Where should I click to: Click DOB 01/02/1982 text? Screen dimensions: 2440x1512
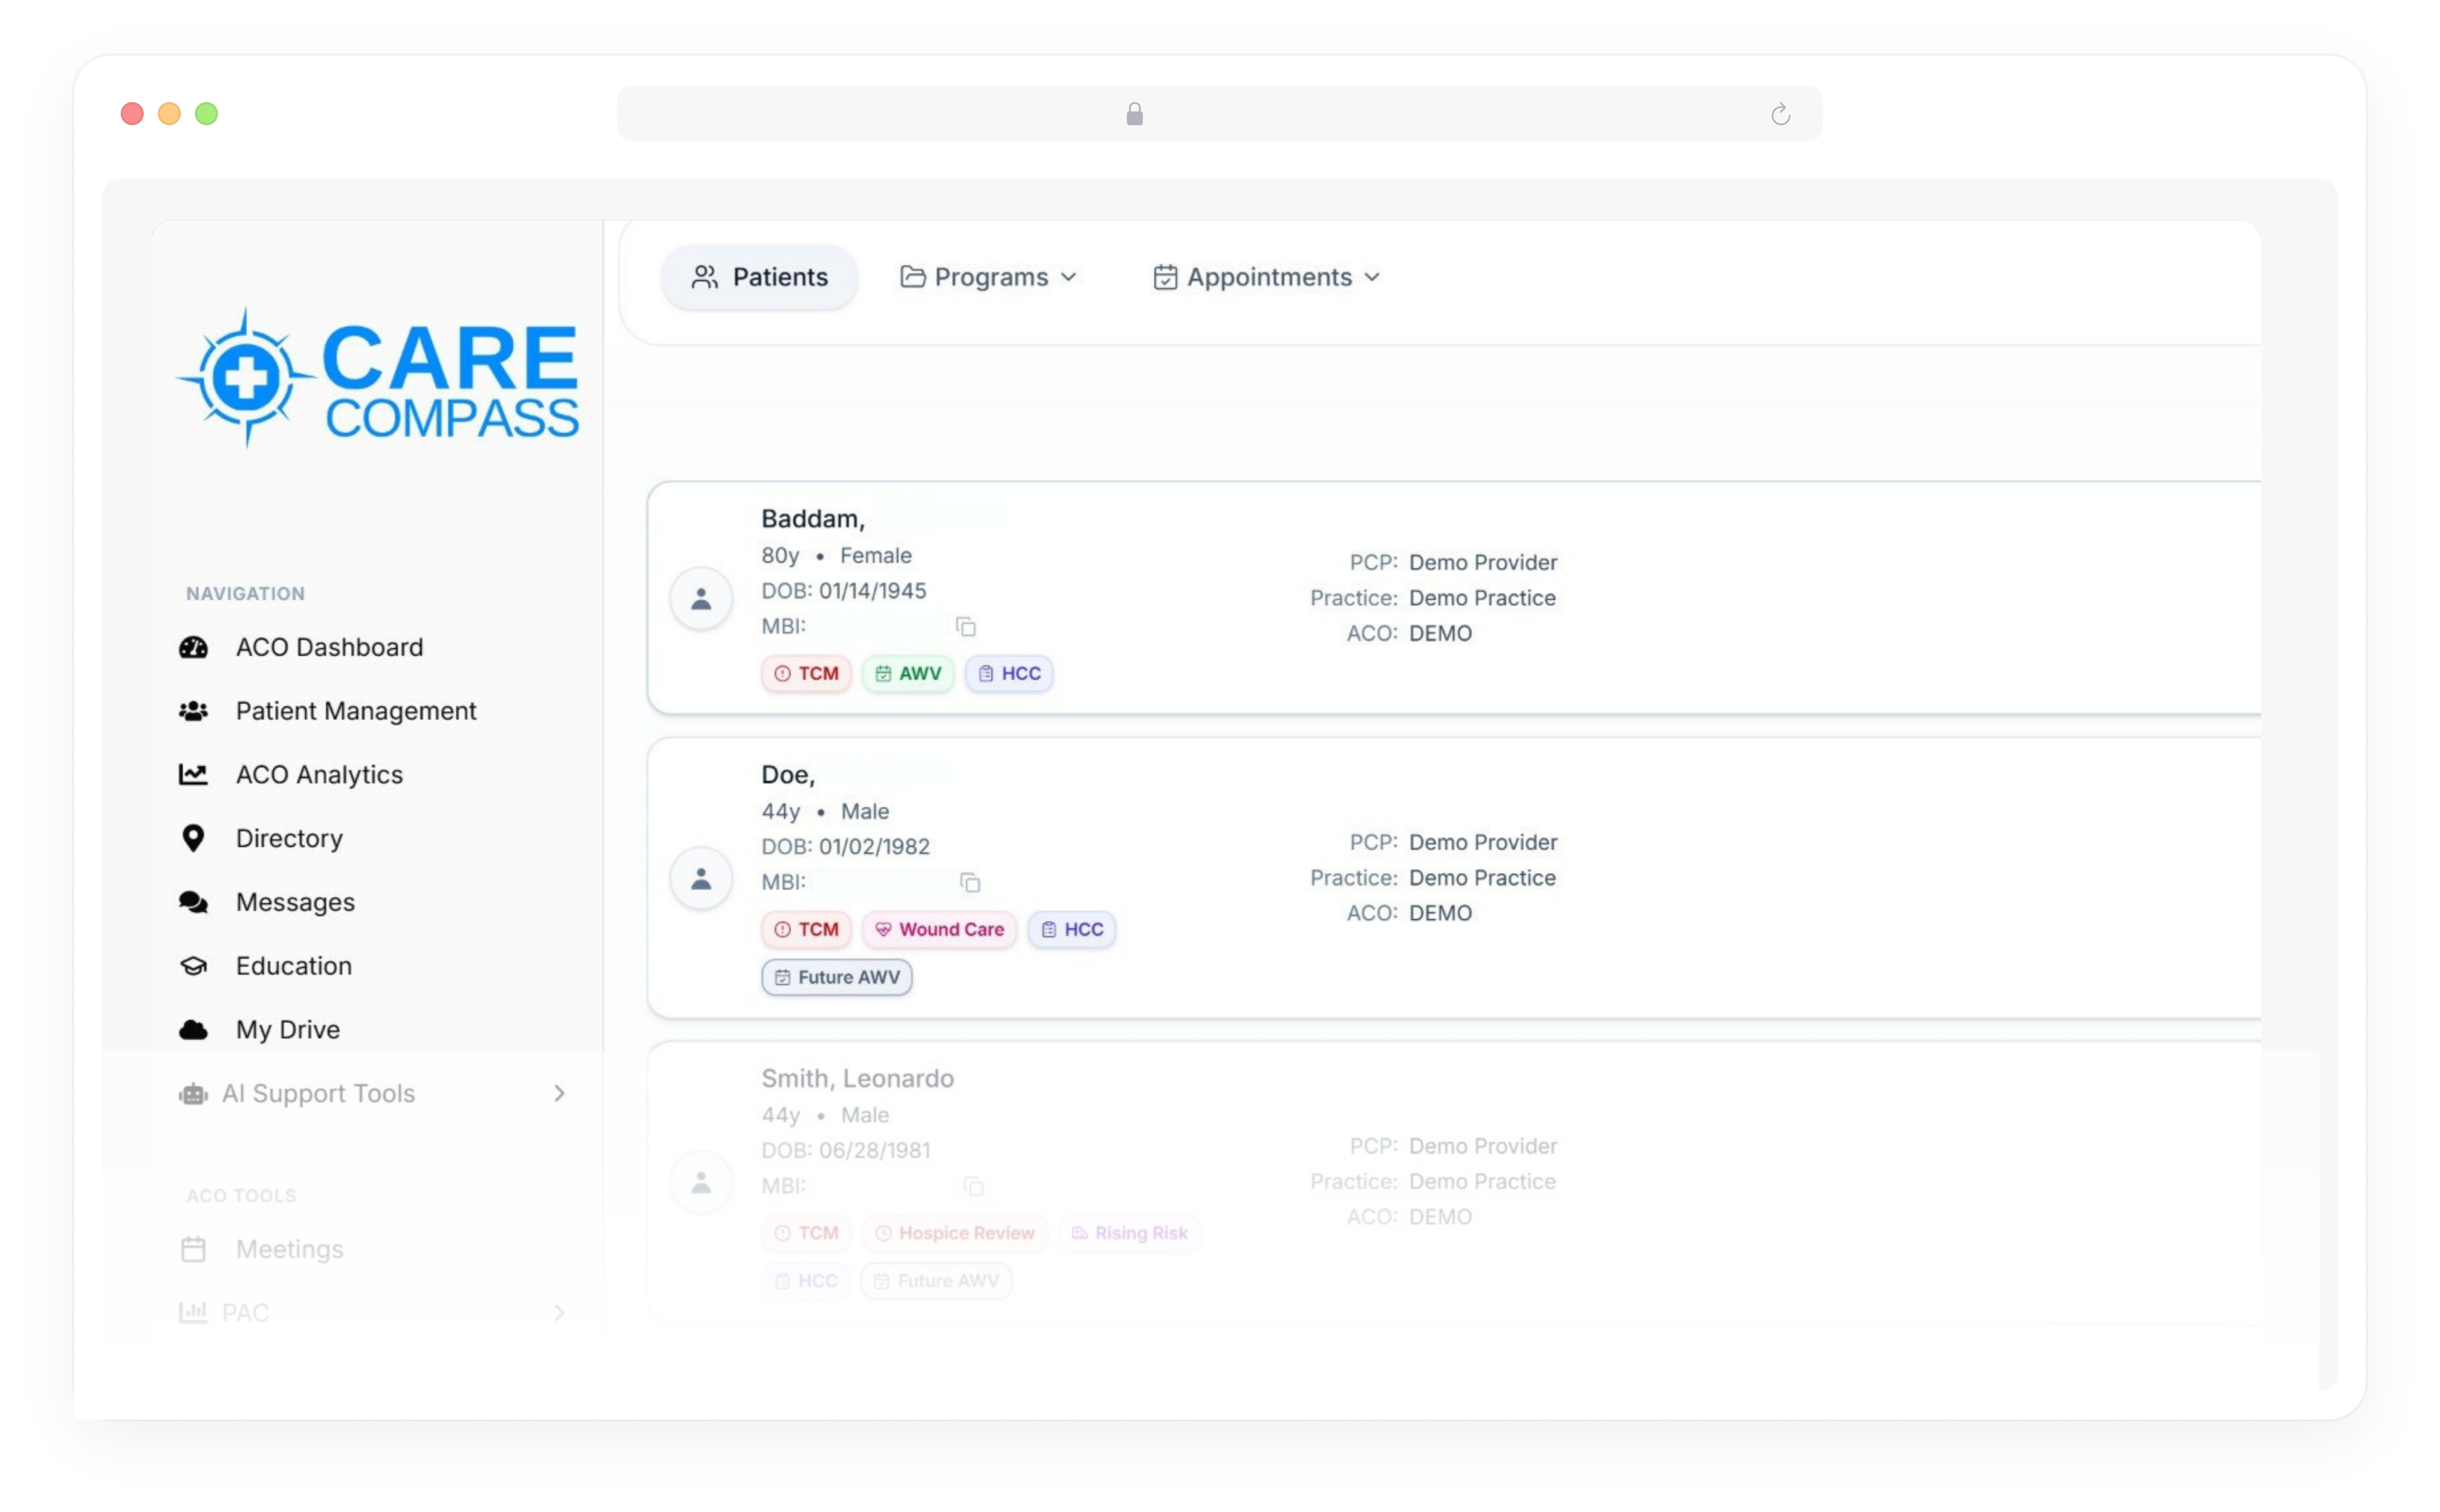[845, 847]
